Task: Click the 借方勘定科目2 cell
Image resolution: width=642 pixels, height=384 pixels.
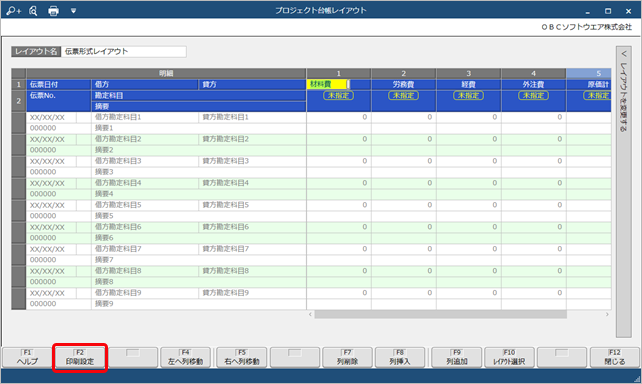Action: pyautogui.click(x=145, y=139)
